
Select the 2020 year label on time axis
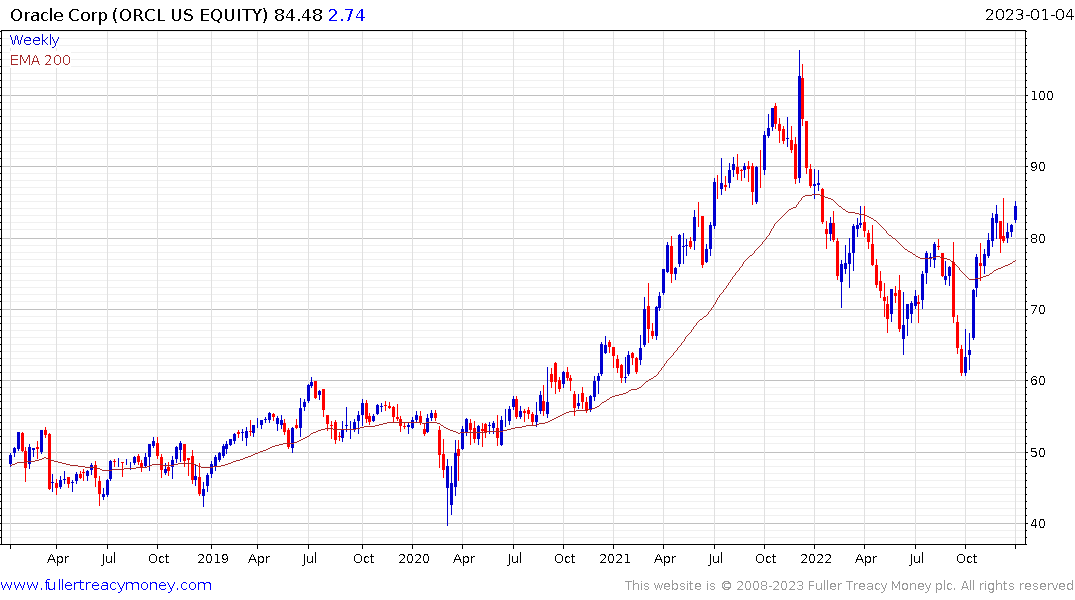(x=413, y=558)
